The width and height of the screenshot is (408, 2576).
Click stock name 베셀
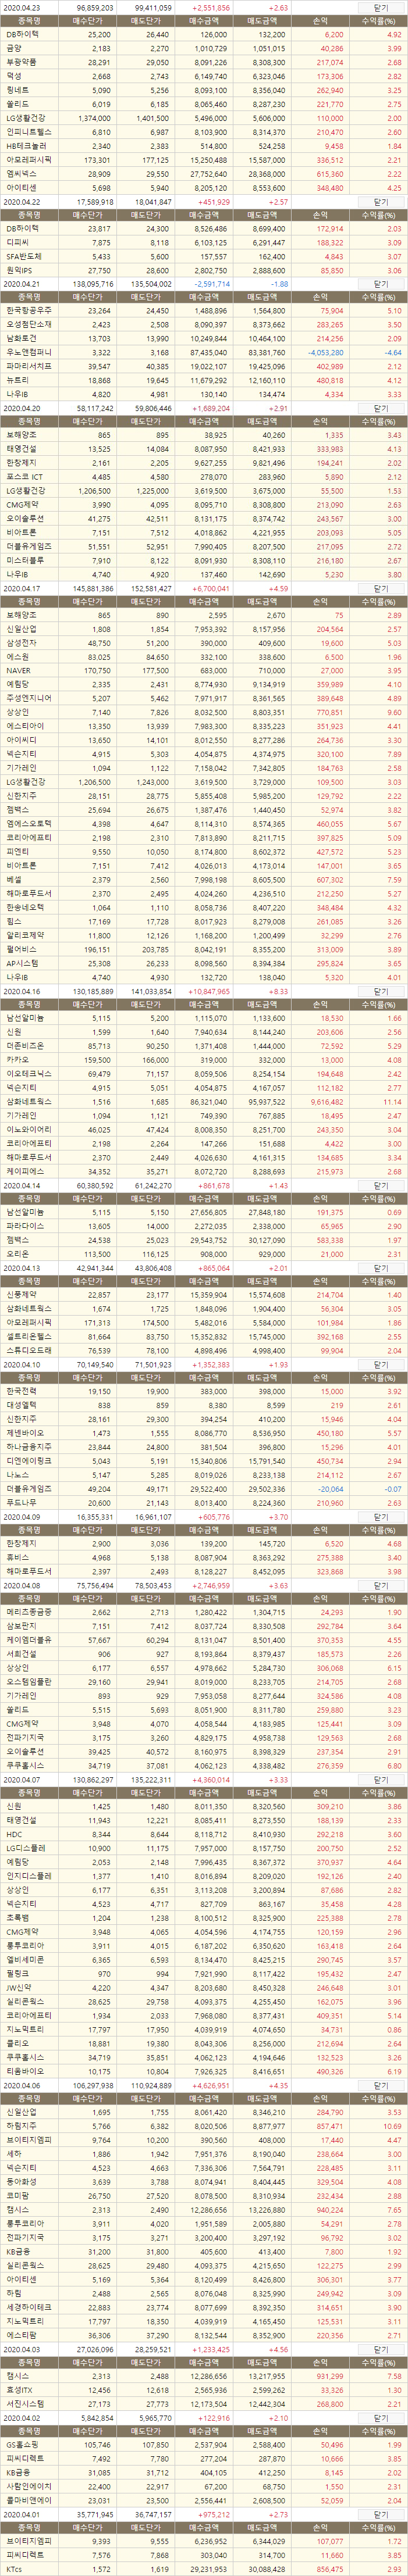(13, 879)
